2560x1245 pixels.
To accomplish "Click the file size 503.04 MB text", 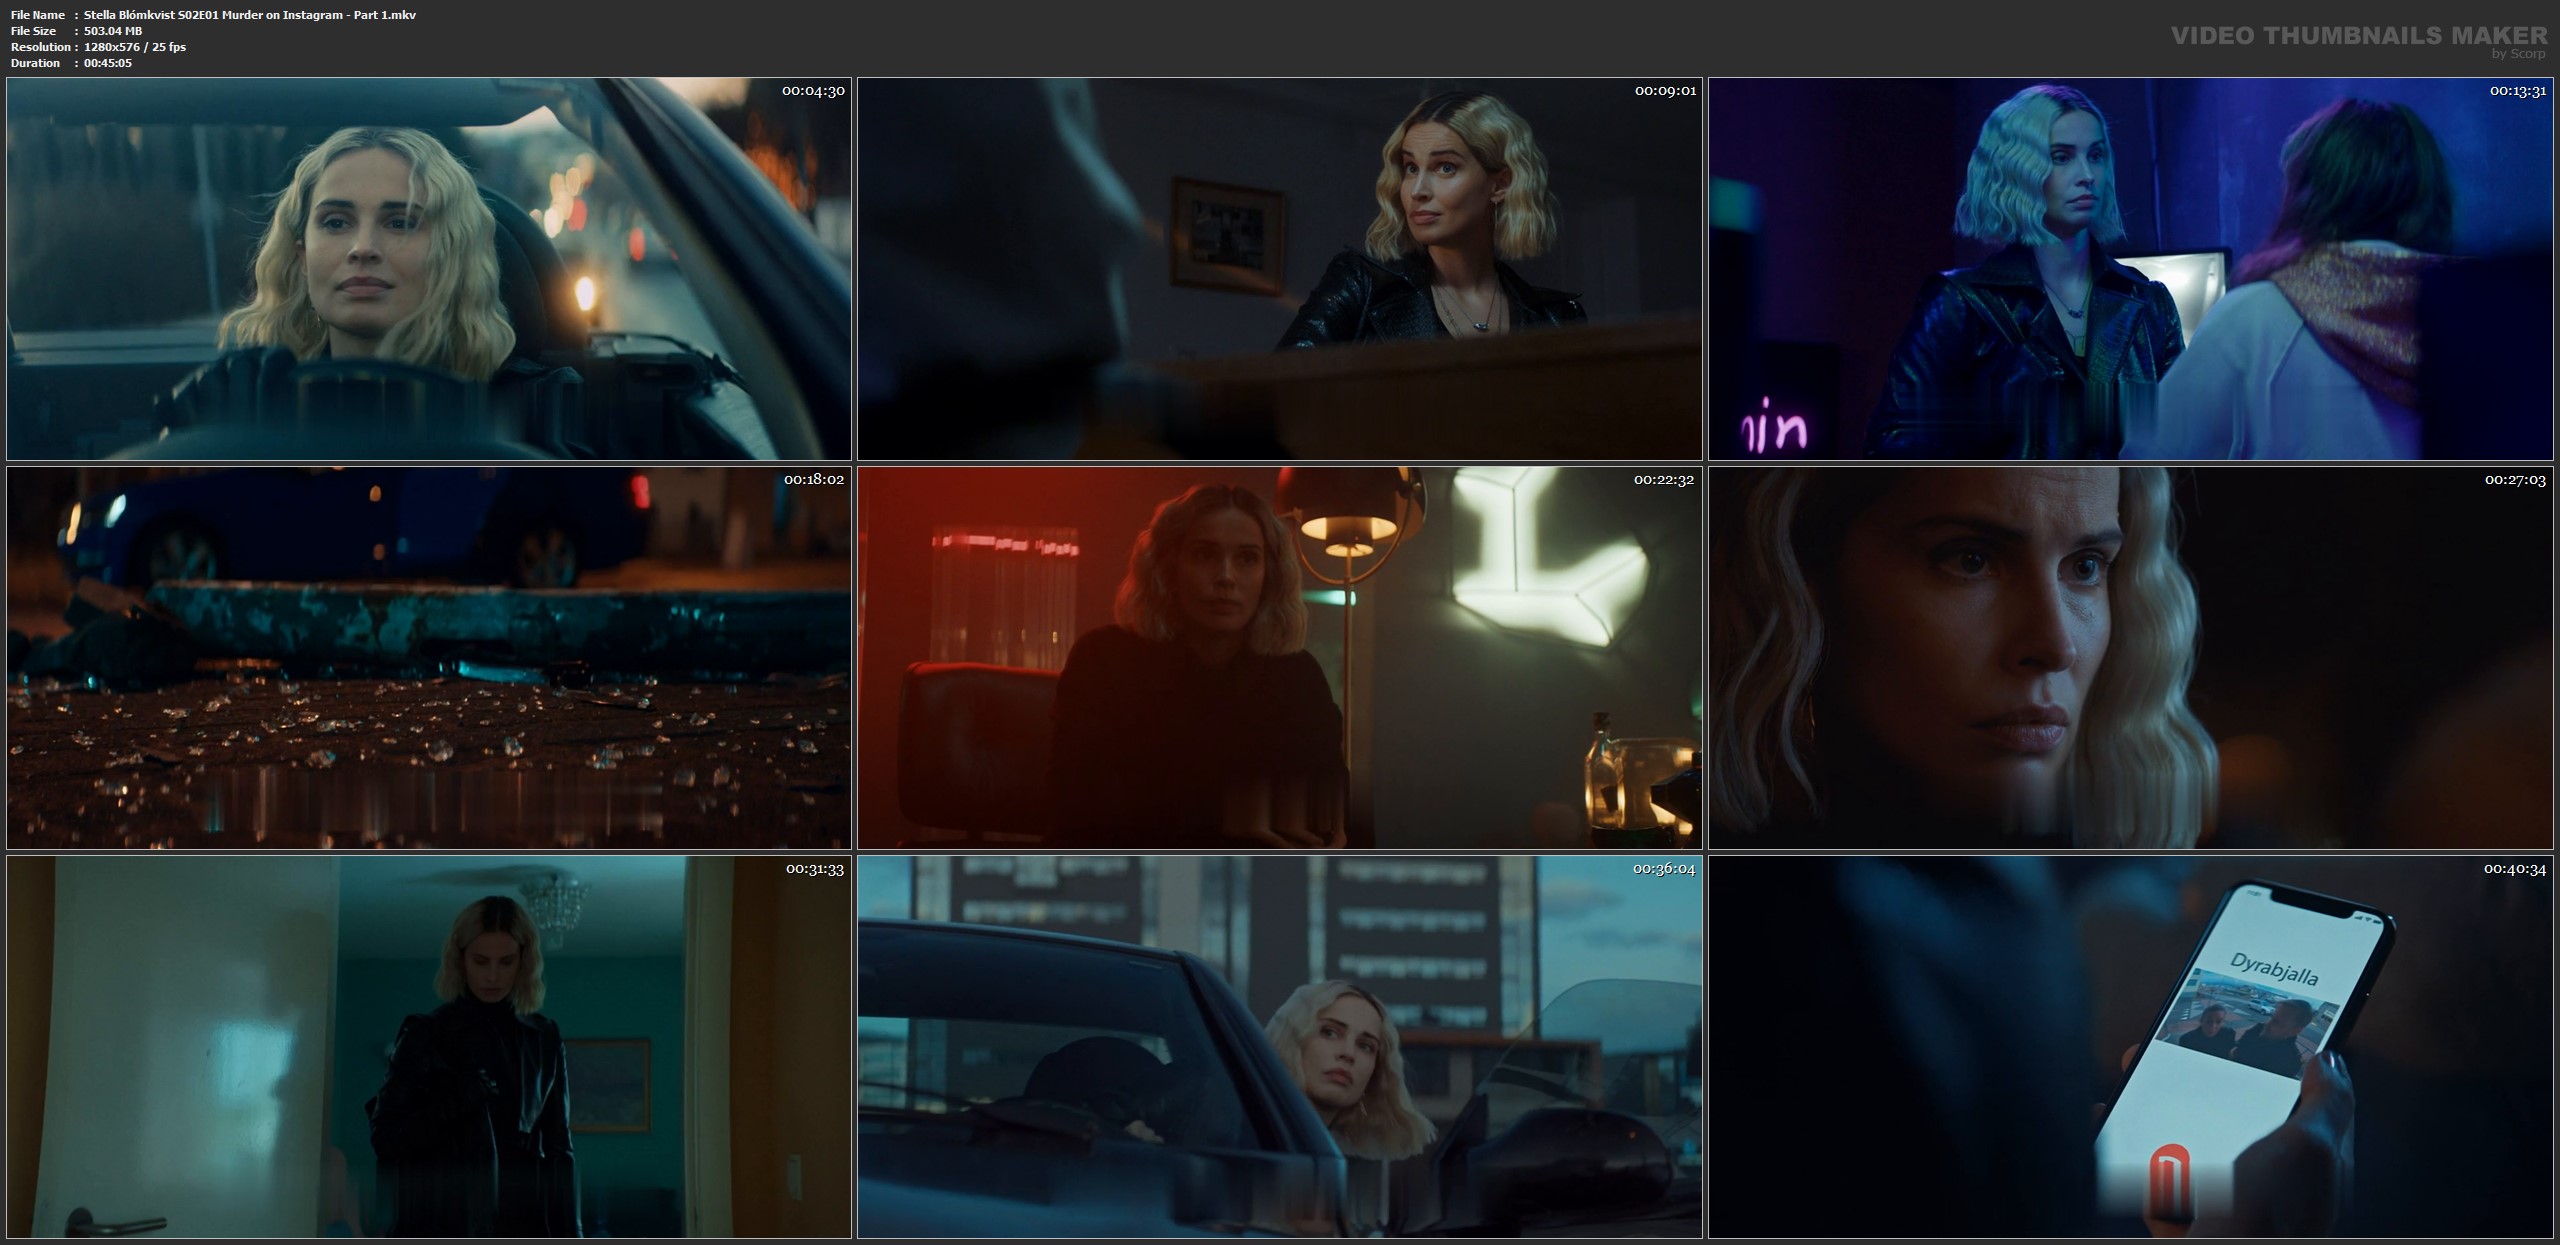I will click(113, 31).
